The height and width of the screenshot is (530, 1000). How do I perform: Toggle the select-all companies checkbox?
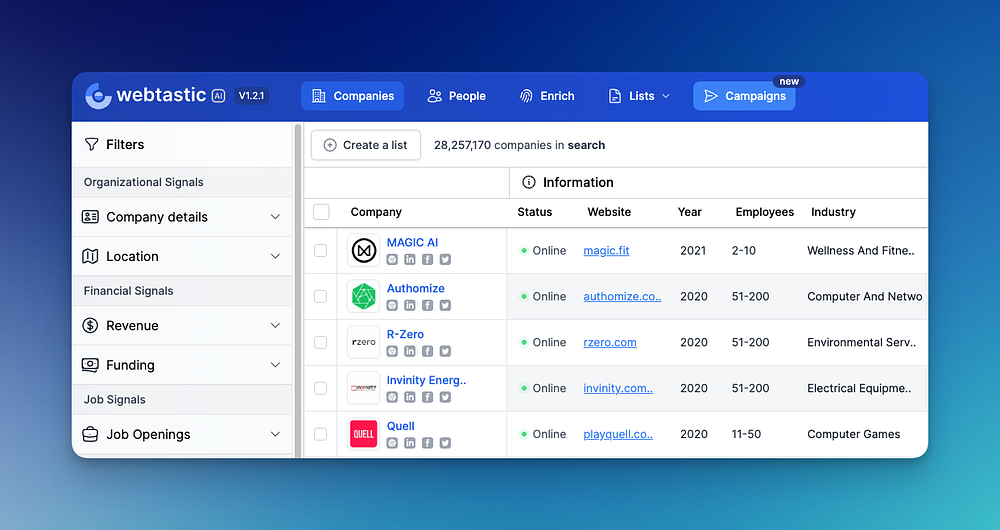[321, 212]
